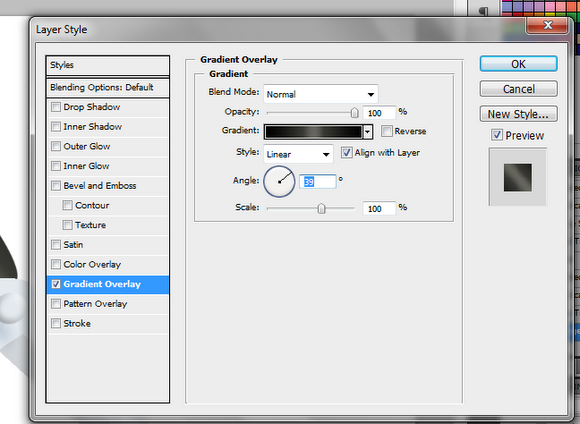
Task: Click the angle dial control
Action: [x=279, y=181]
